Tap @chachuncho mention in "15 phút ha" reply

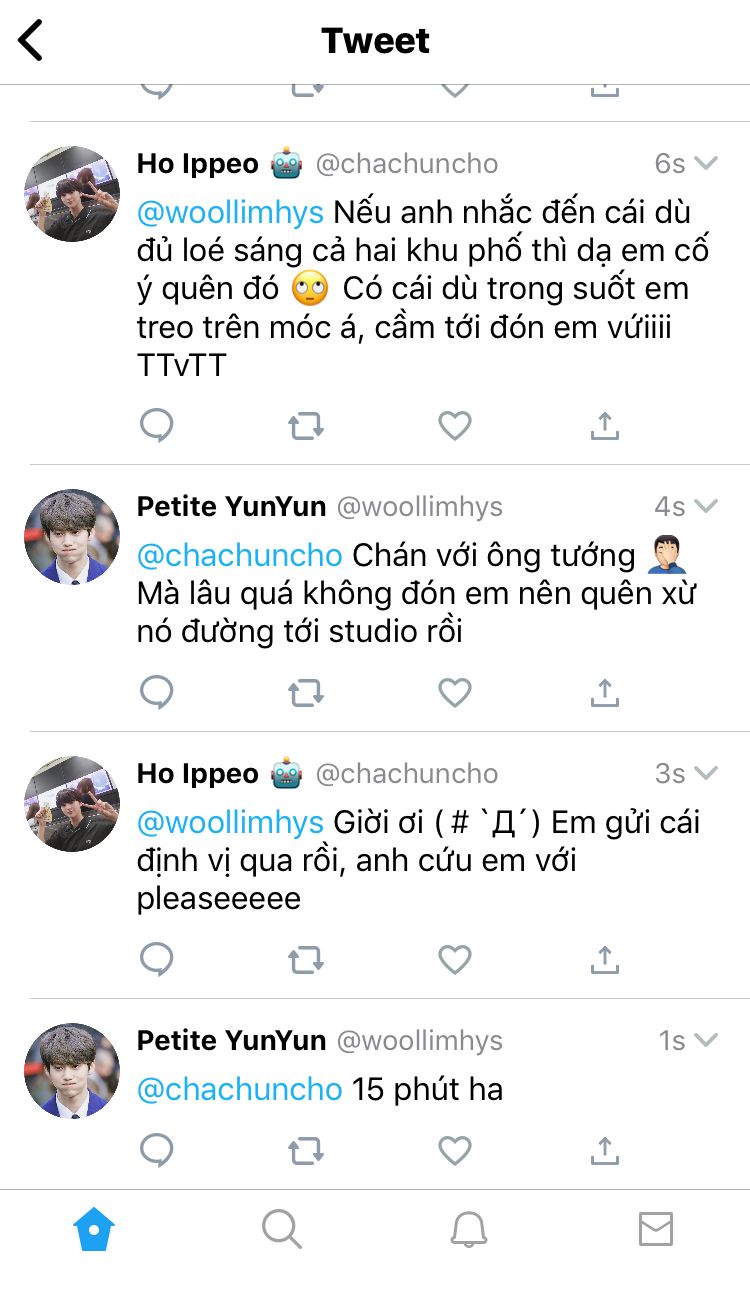point(240,1089)
